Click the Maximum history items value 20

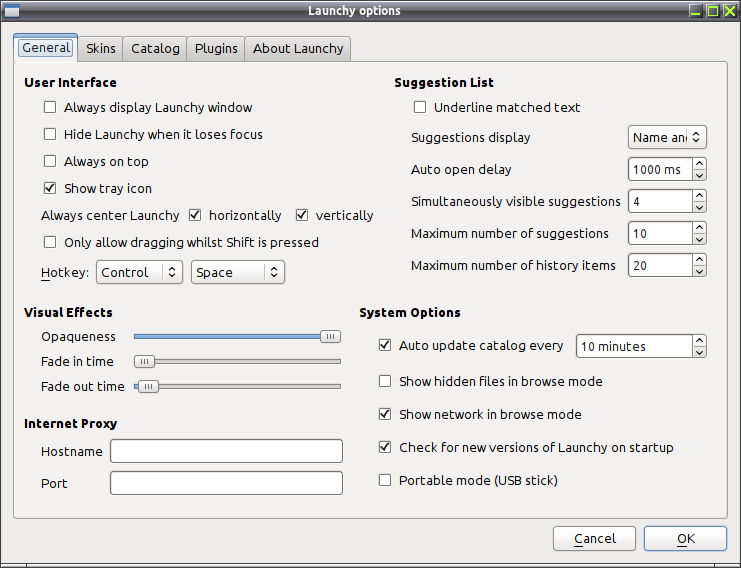point(661,266)
